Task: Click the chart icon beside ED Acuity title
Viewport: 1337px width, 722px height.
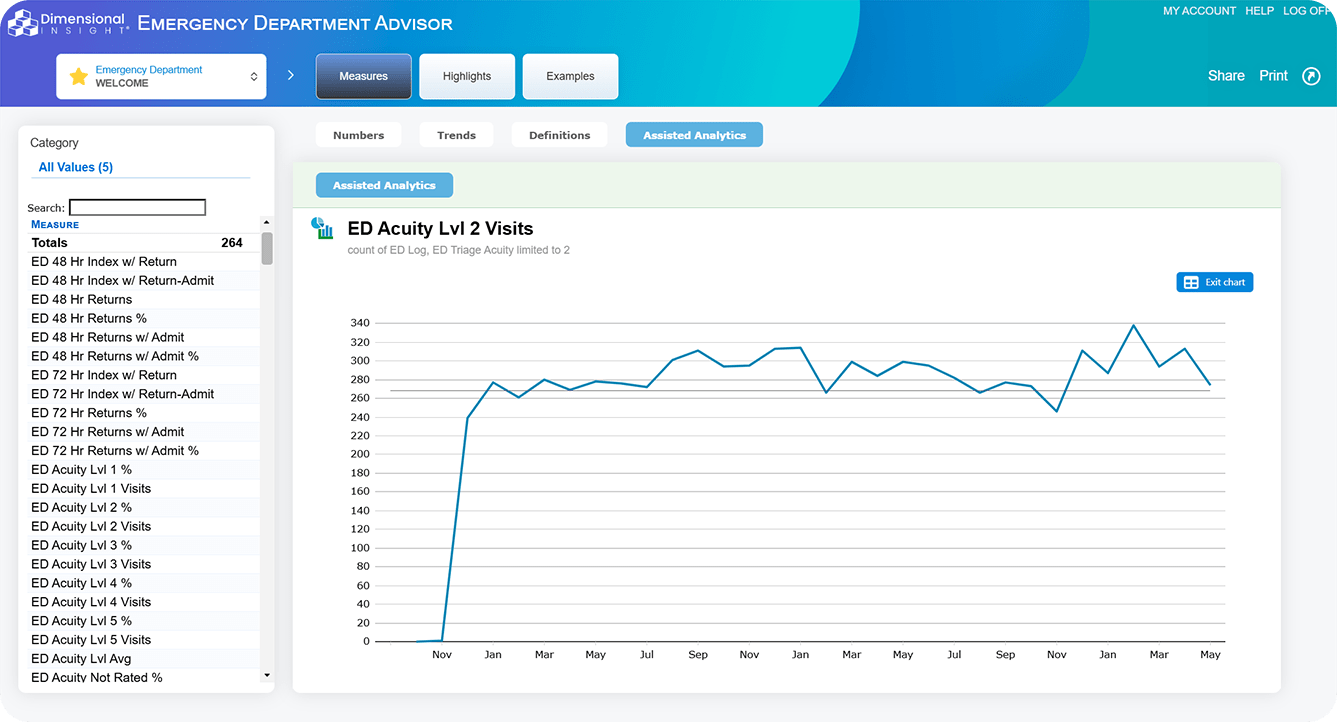Action: point(322,229)
